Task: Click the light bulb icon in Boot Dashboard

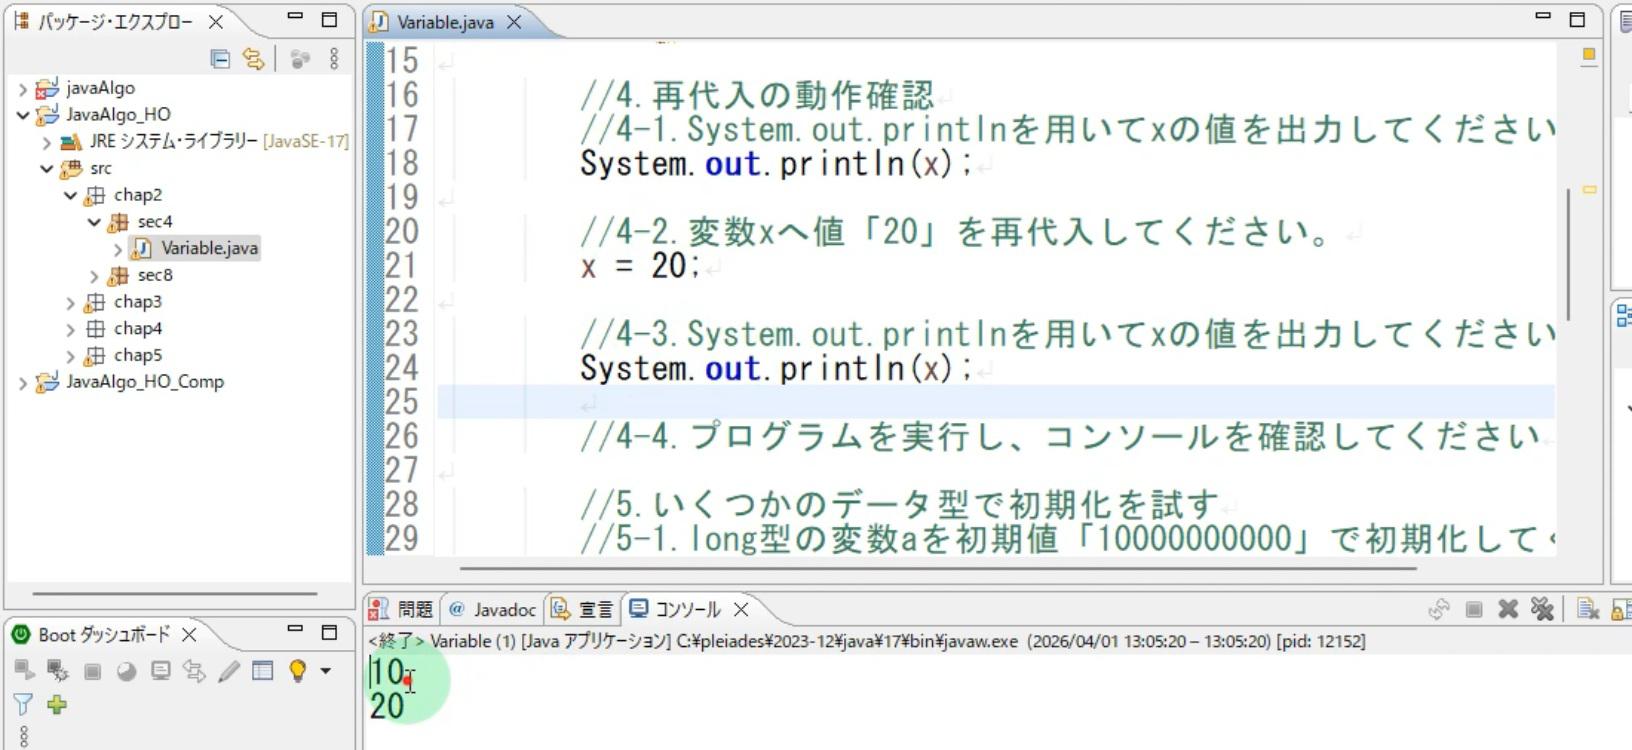Action: 297,671
